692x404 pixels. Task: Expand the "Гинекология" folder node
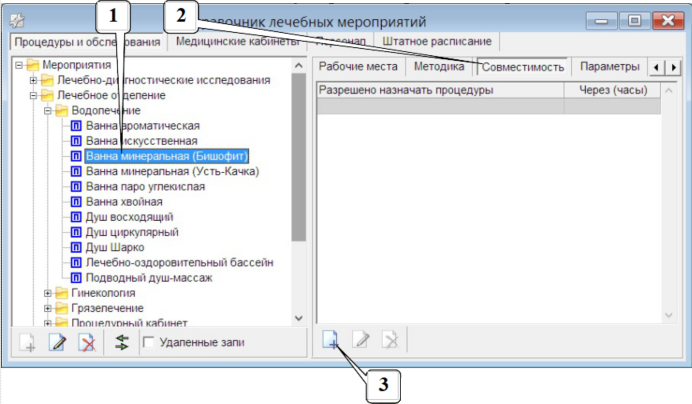(x=46, y=293)
